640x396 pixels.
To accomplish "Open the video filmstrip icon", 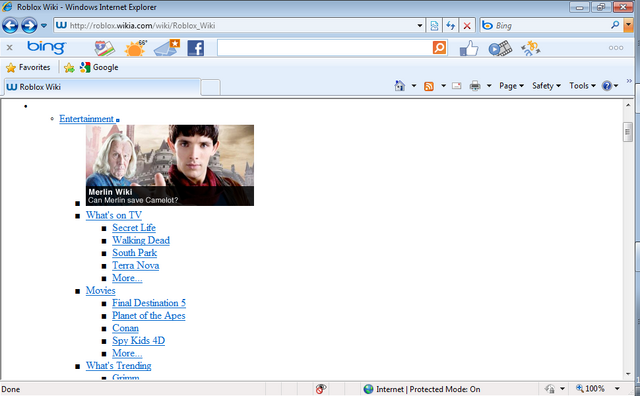I will tap(500, 48).
